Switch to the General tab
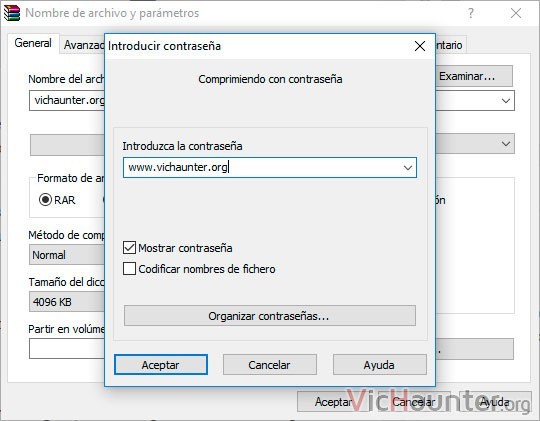 (x=33, y=43)
